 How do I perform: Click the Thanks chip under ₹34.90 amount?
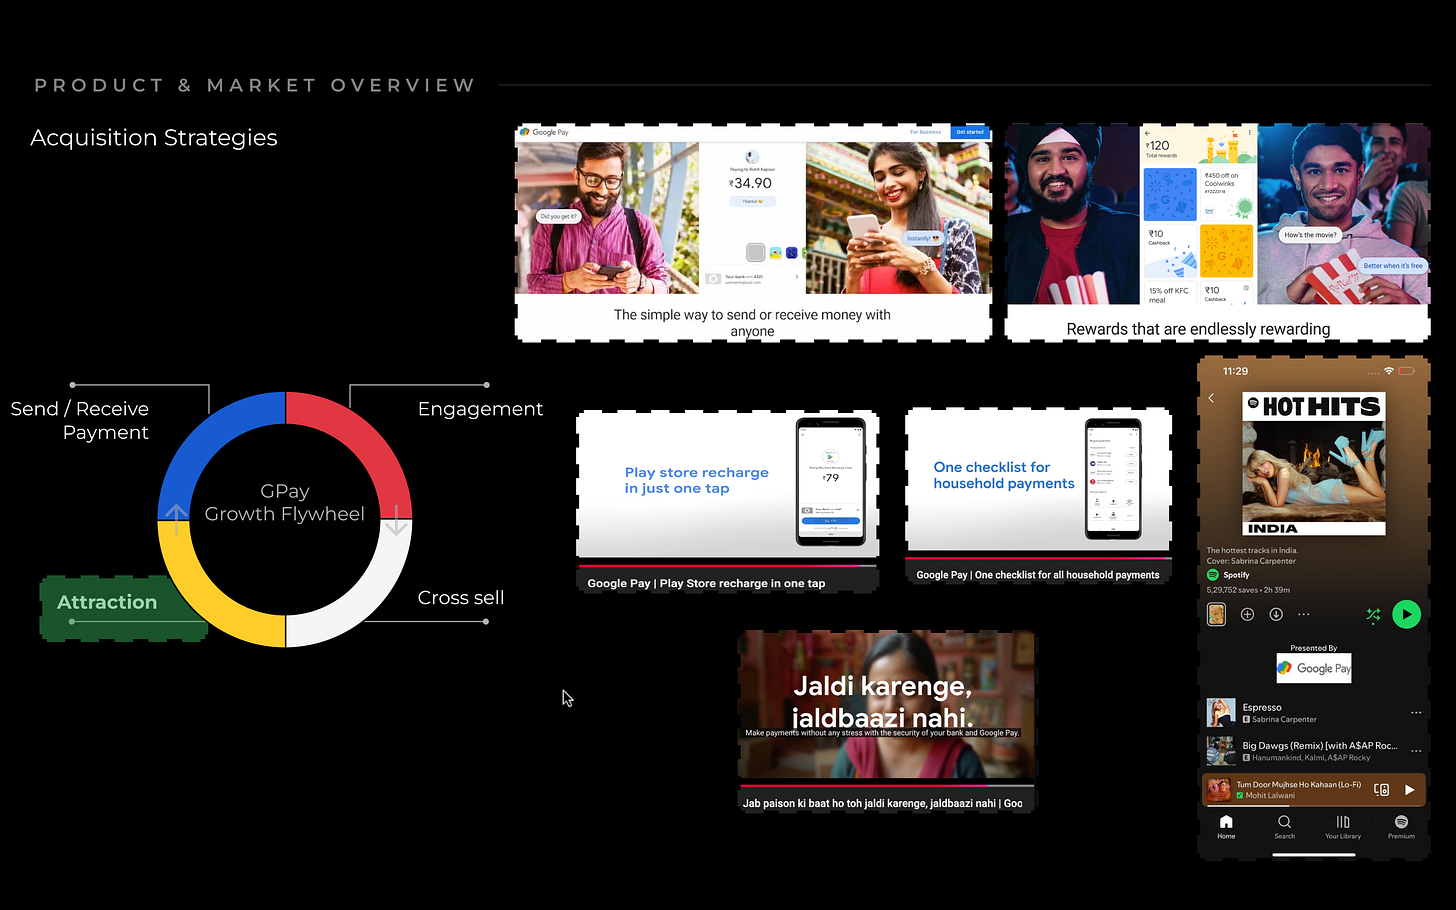tap(752, 201)
